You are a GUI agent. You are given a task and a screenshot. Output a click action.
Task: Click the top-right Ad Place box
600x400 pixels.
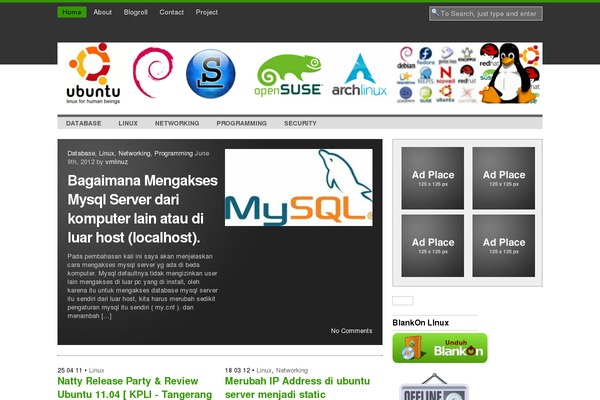pos(504,178)
